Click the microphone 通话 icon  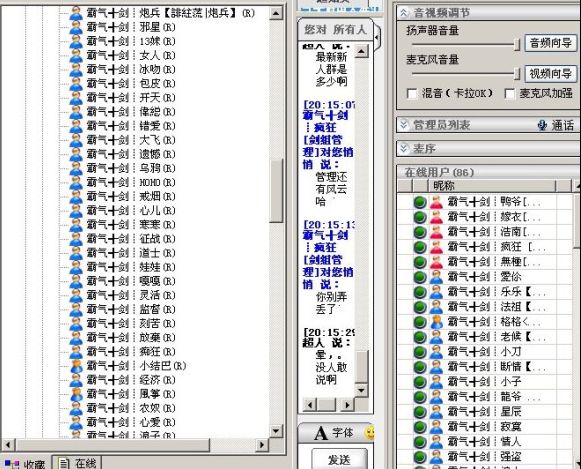click(542, 125)
